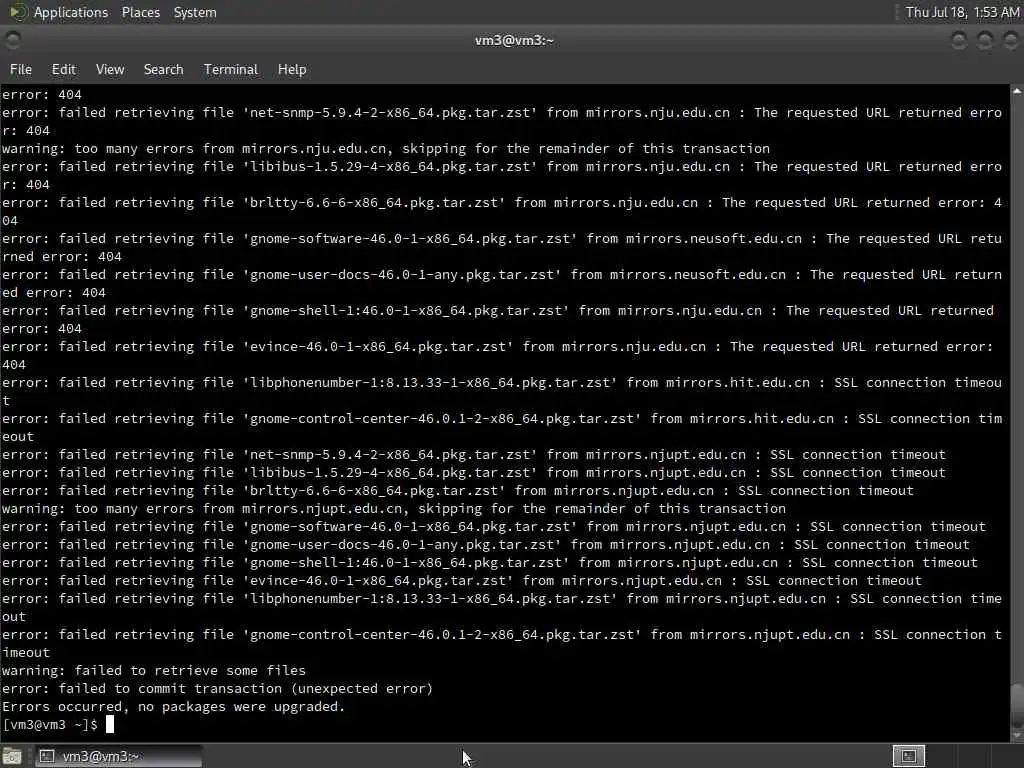Click 'gnome-control-center' error from mirrors.hit.edu.cn
Viewport: 1024px width, 768px height.
[502, 427]
